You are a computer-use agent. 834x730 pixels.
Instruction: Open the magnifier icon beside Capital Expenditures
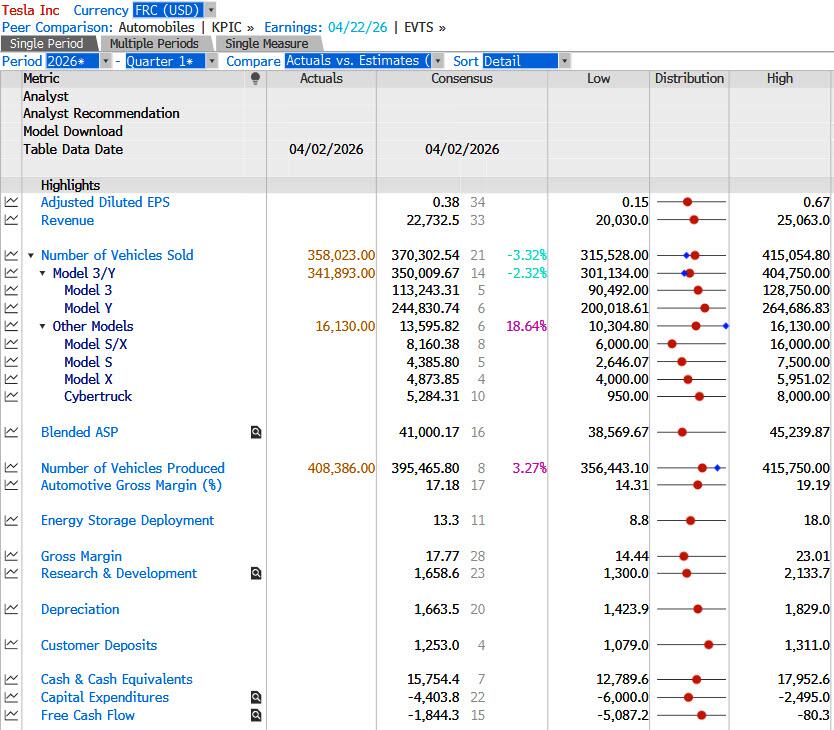pyautogui.click(x=256, y=698)
